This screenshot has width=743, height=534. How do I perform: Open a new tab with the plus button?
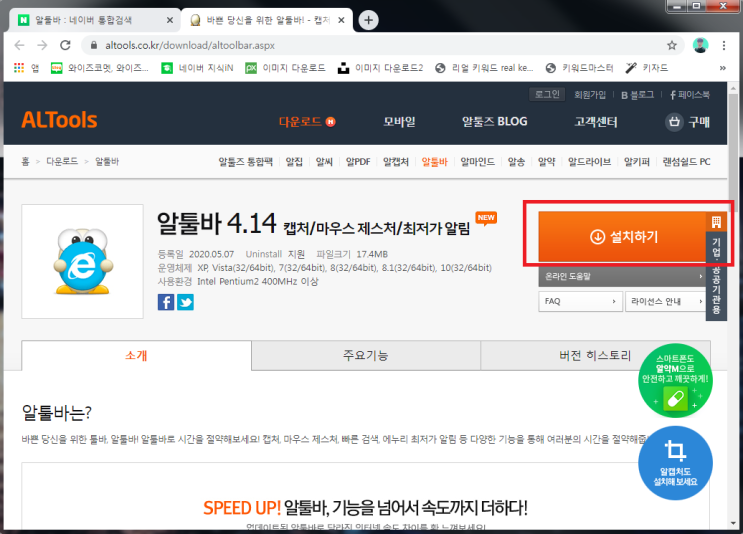click(369, 20)
